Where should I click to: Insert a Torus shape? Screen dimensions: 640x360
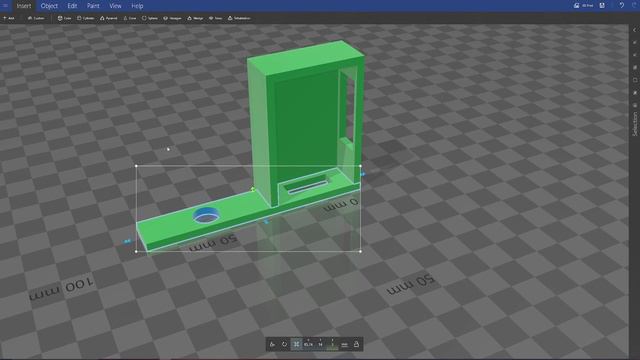coord(216,18)
